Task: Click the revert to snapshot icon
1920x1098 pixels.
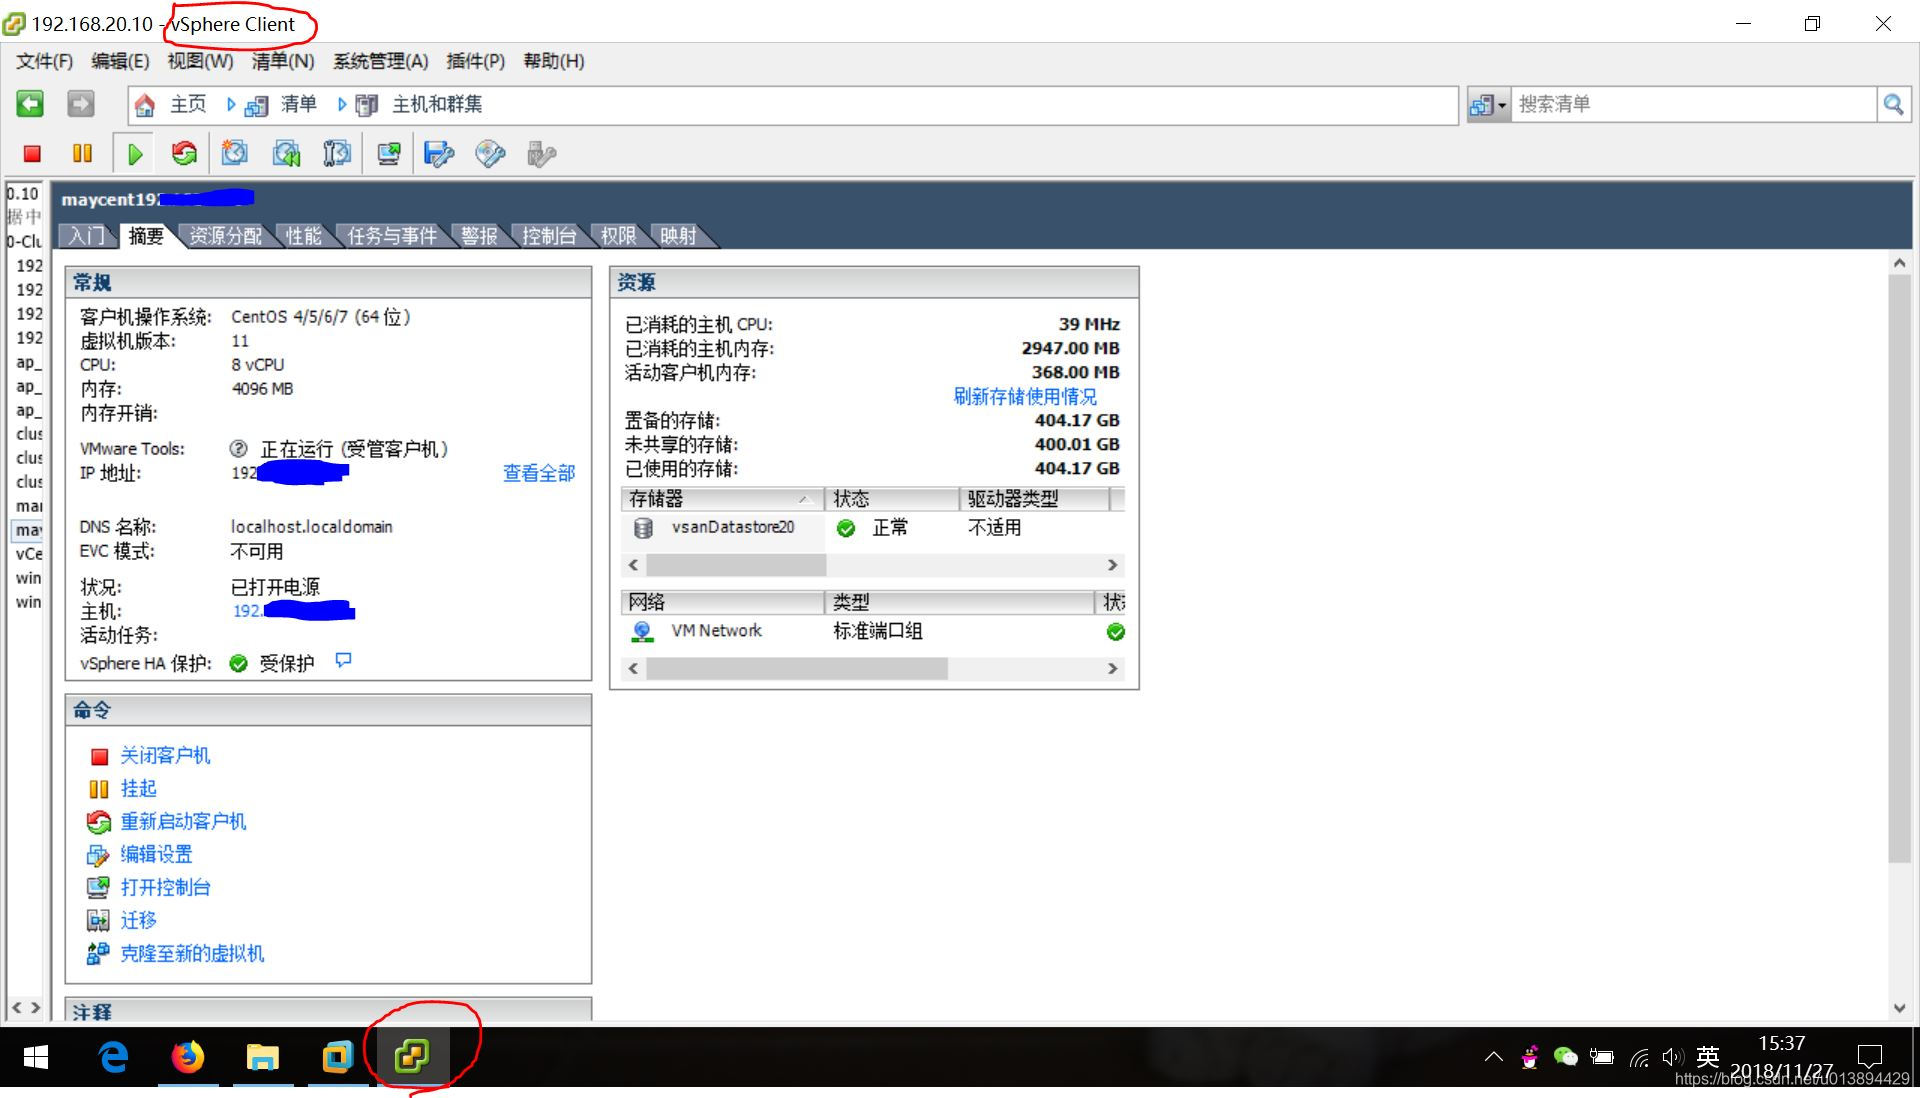Action: pyautogui.click(x=286, y=153)
